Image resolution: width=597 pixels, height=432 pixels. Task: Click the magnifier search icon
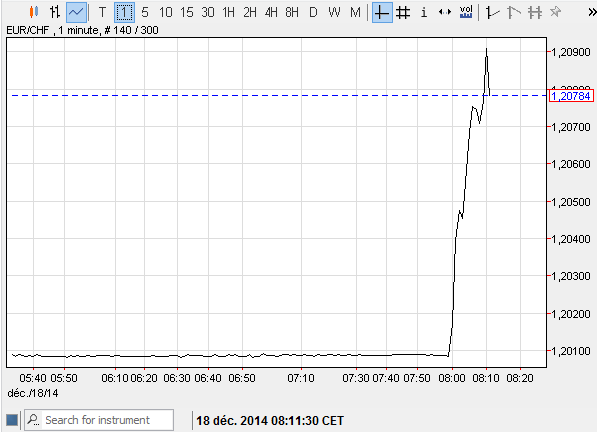click(x=34, y=420)
